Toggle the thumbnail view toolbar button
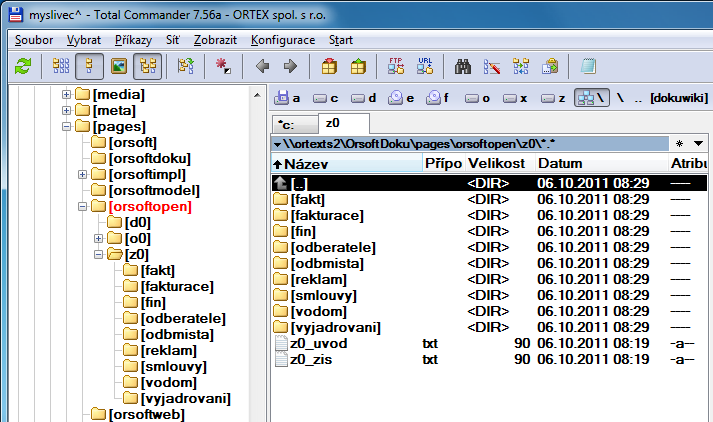The width and height of the screenshot is (713, 422). point(120,67)
